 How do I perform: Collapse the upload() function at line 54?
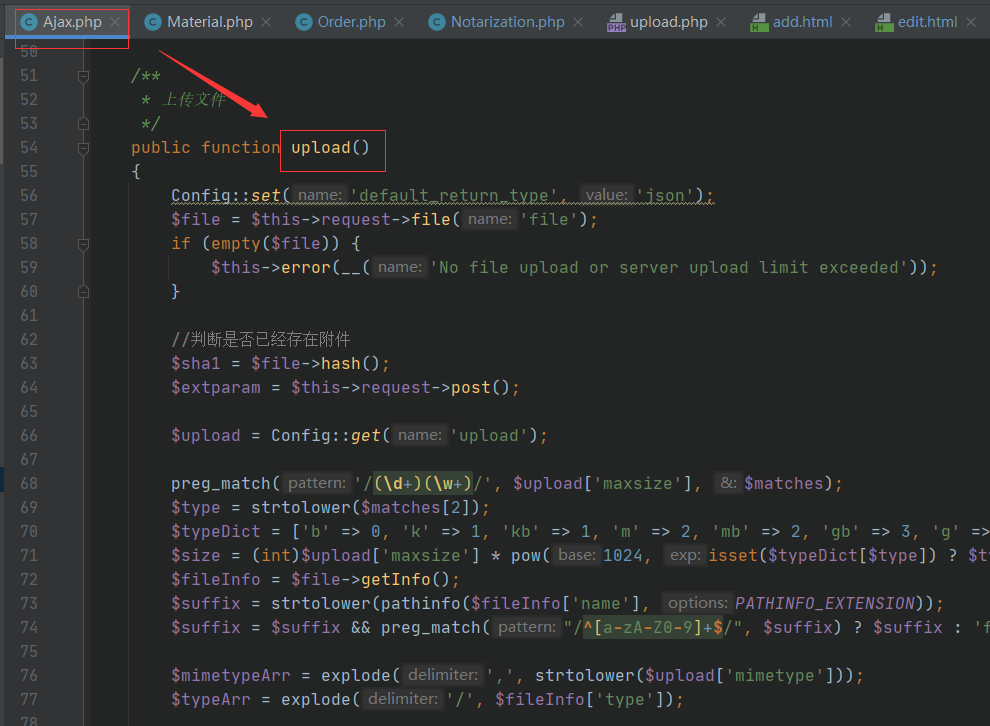coord(83,148)
